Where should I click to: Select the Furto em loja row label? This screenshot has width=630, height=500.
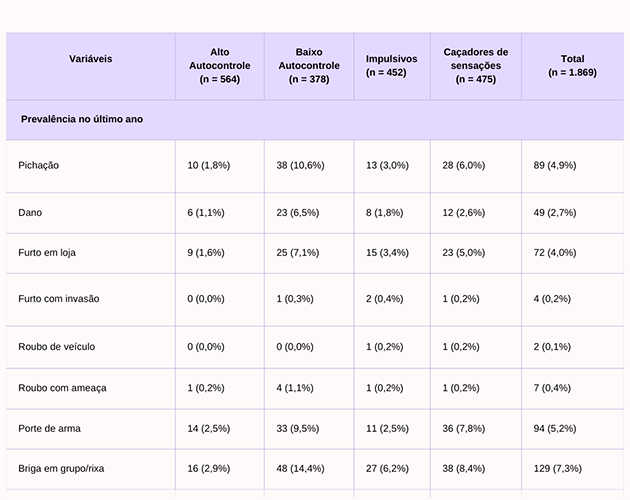46,254
